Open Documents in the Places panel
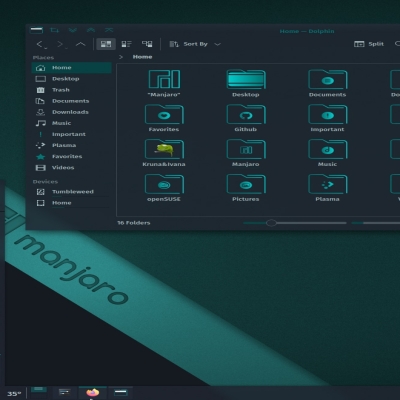This screenshot has height=400, width=400. (72, 101)
